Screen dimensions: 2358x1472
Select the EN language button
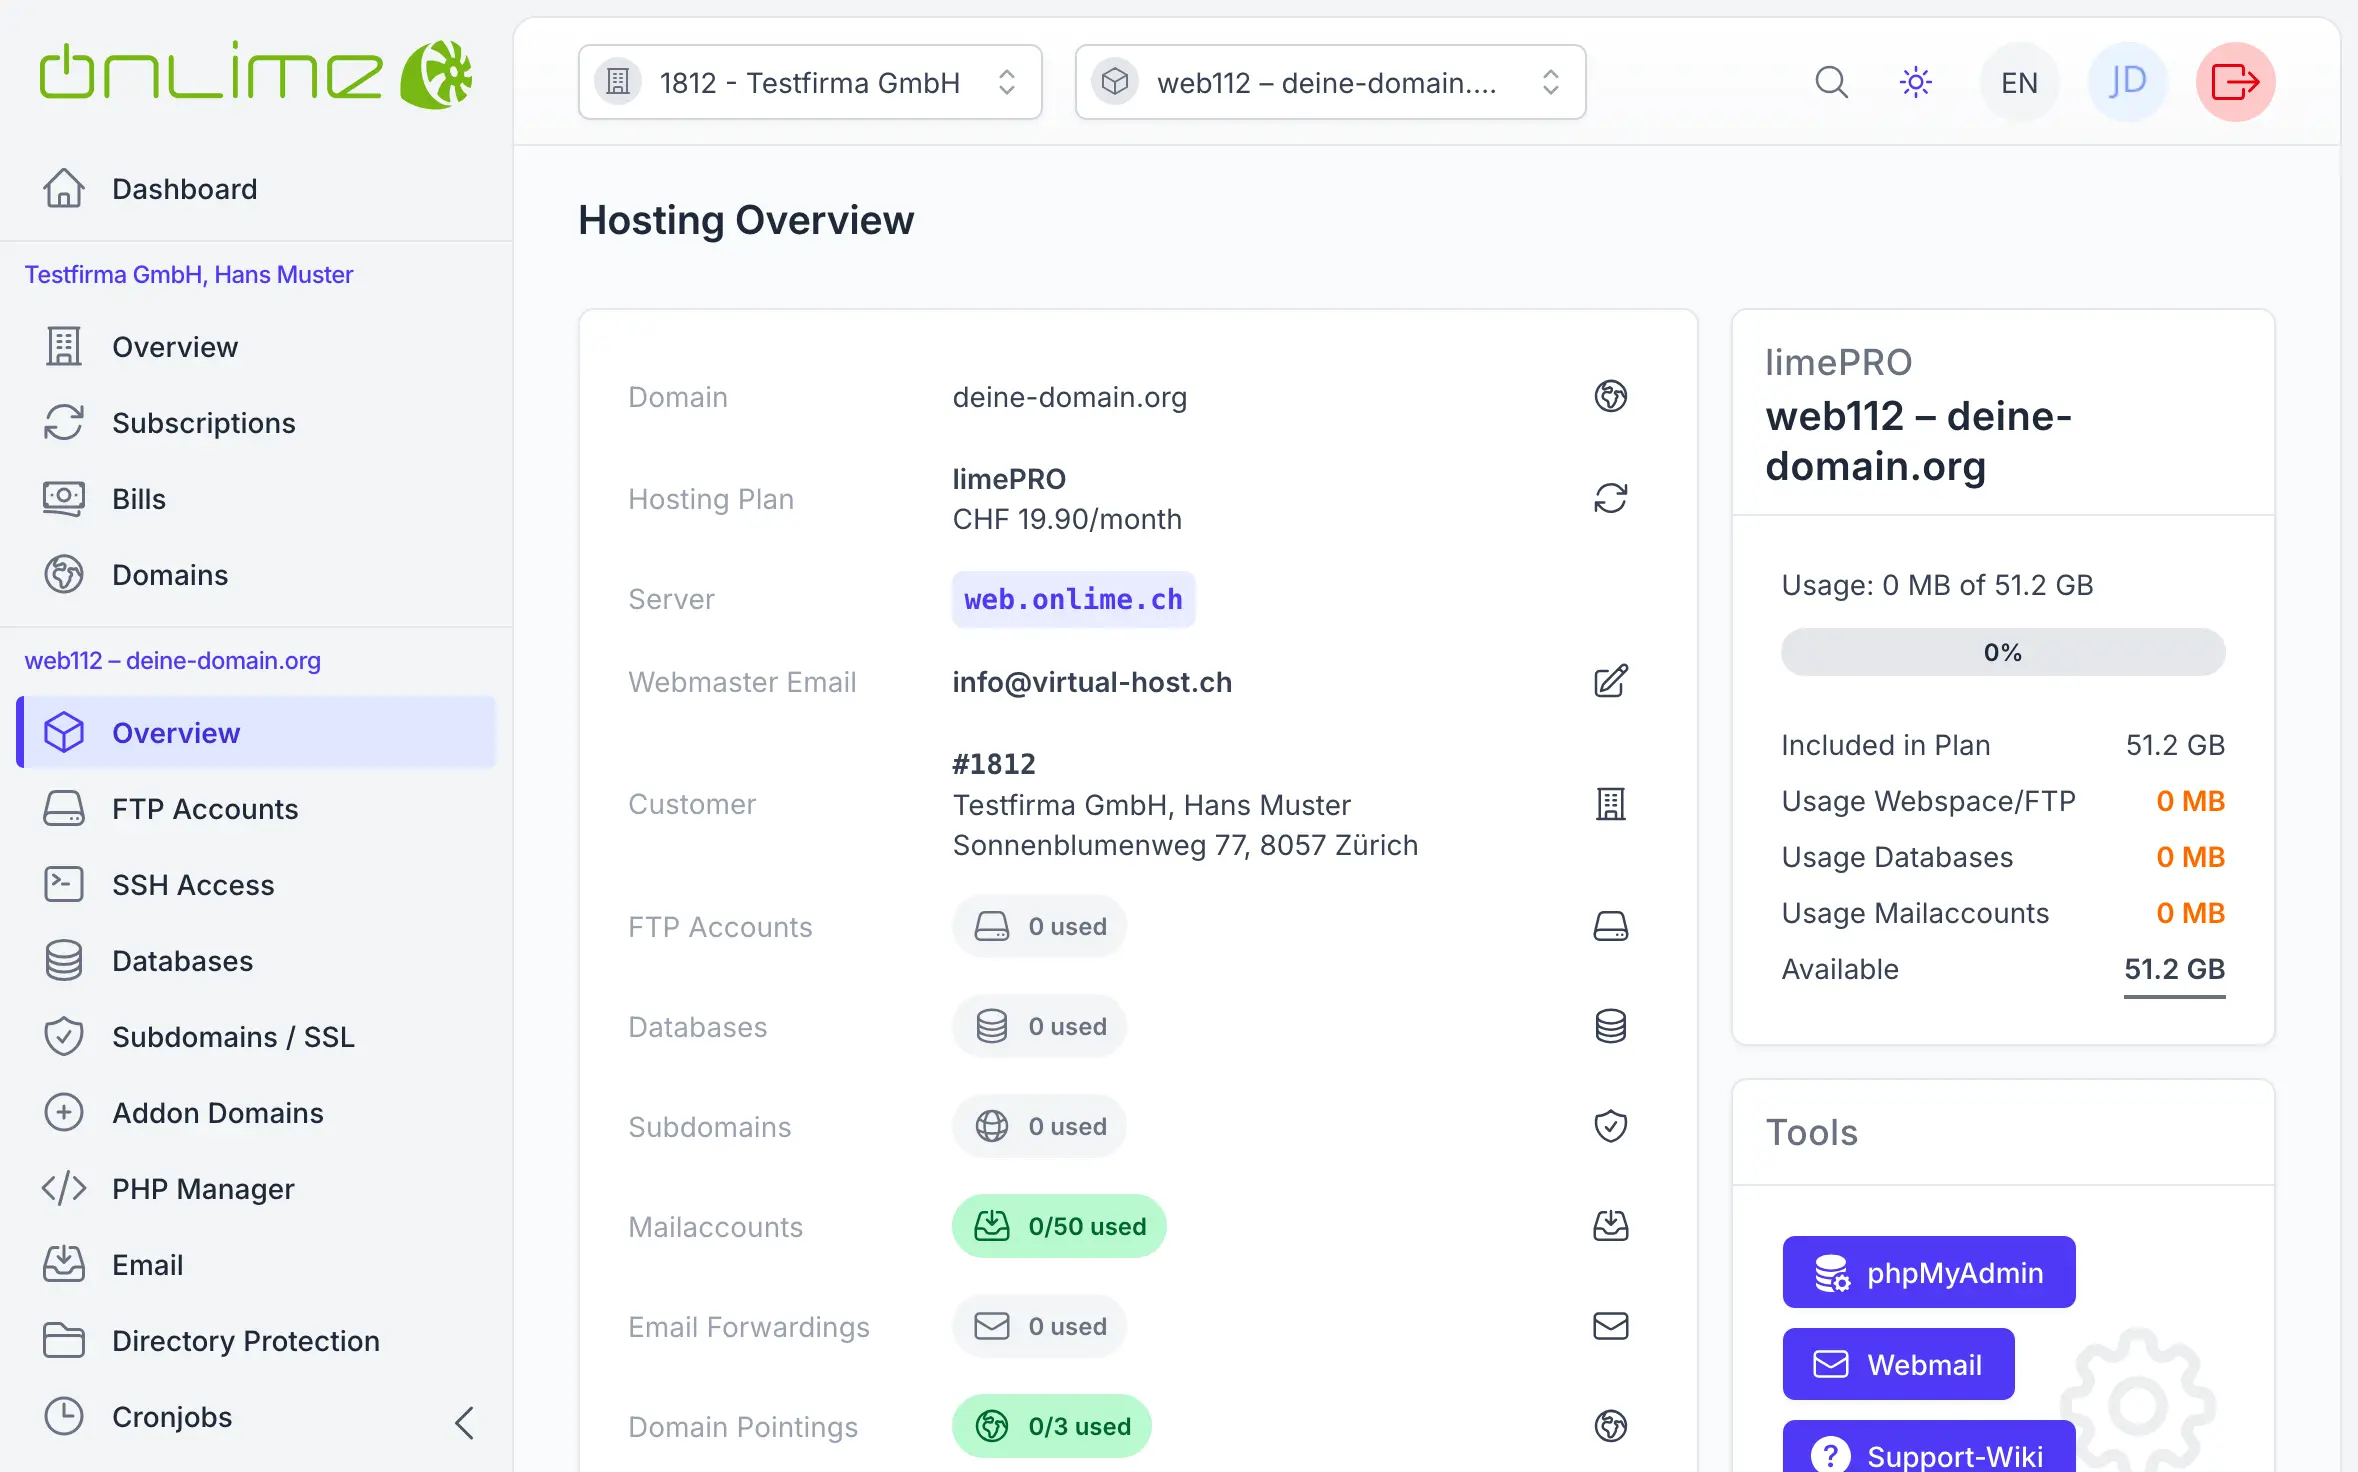click(x=2018, y=82)
